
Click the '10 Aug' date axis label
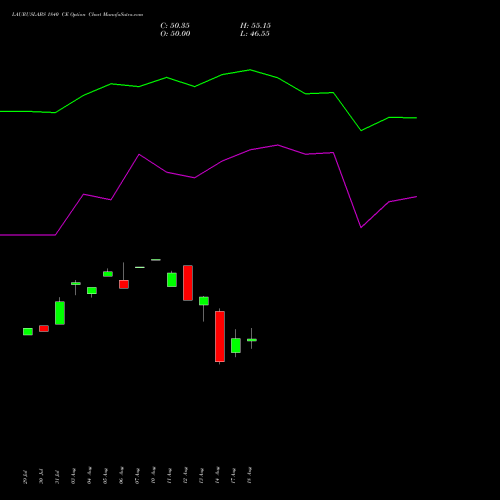coord(153,476)
